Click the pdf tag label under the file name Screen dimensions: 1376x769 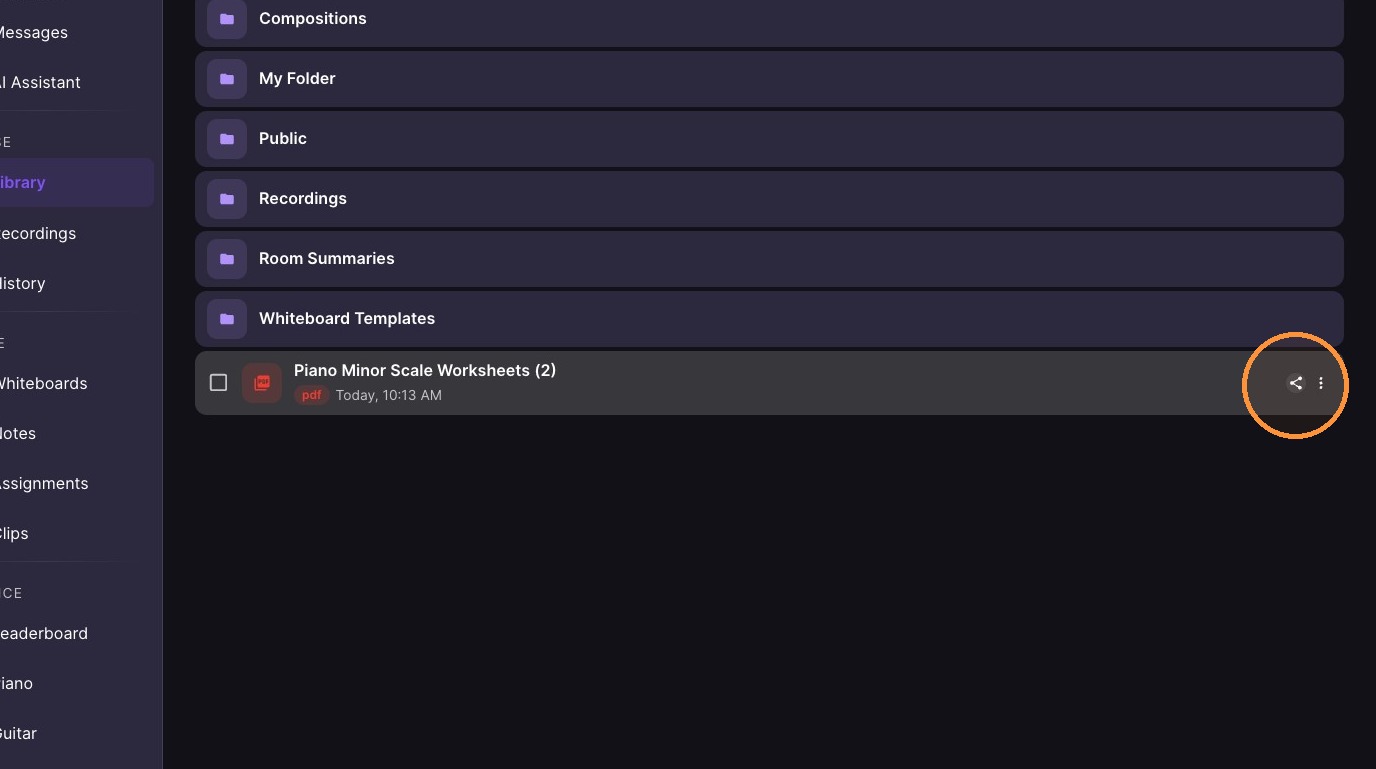[x=311, y=395]
